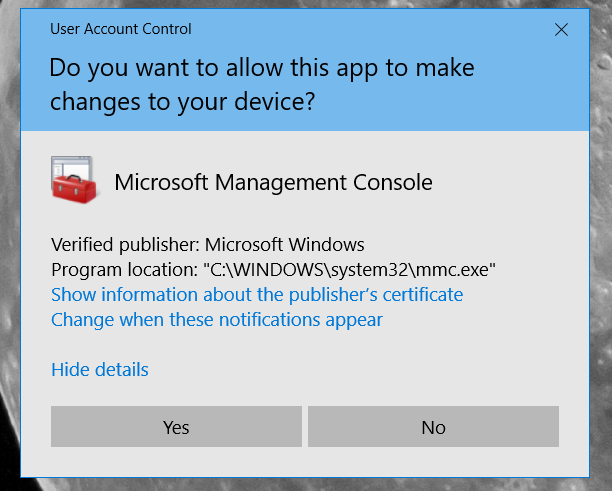The width and height of the screenshot is (612, 491).
Task: Click the User Account Control title text
Action: click(x=121, y=29)
